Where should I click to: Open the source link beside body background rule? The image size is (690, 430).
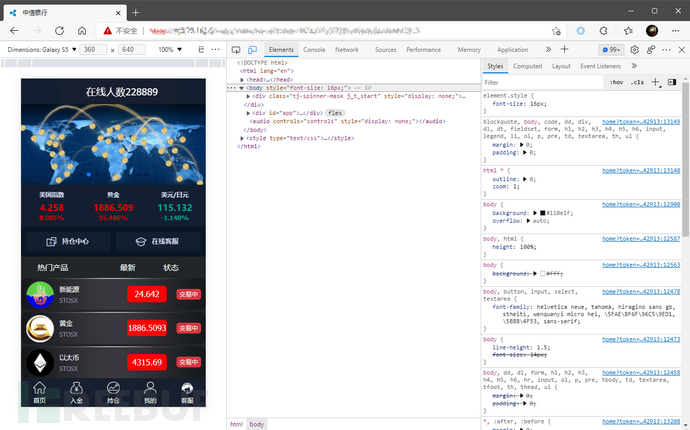click(x=641, y=204)
